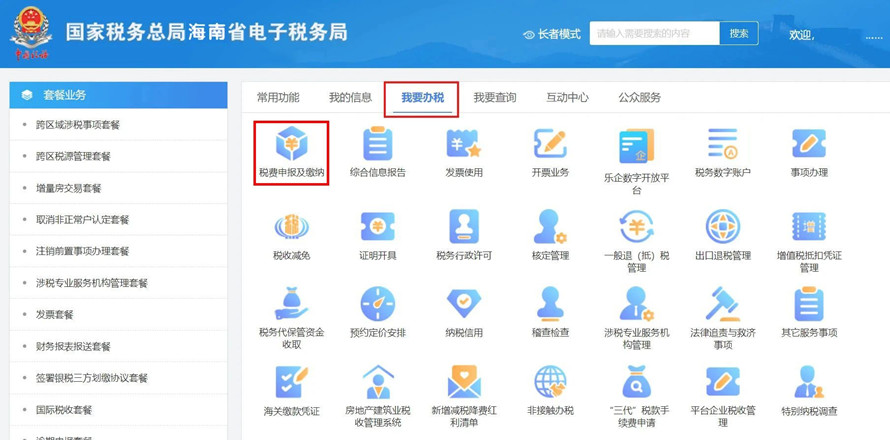Viewport: 890px width, 440px height.
Task: Select the 出口退税管理 globe icon
Action: coord(723,227)
